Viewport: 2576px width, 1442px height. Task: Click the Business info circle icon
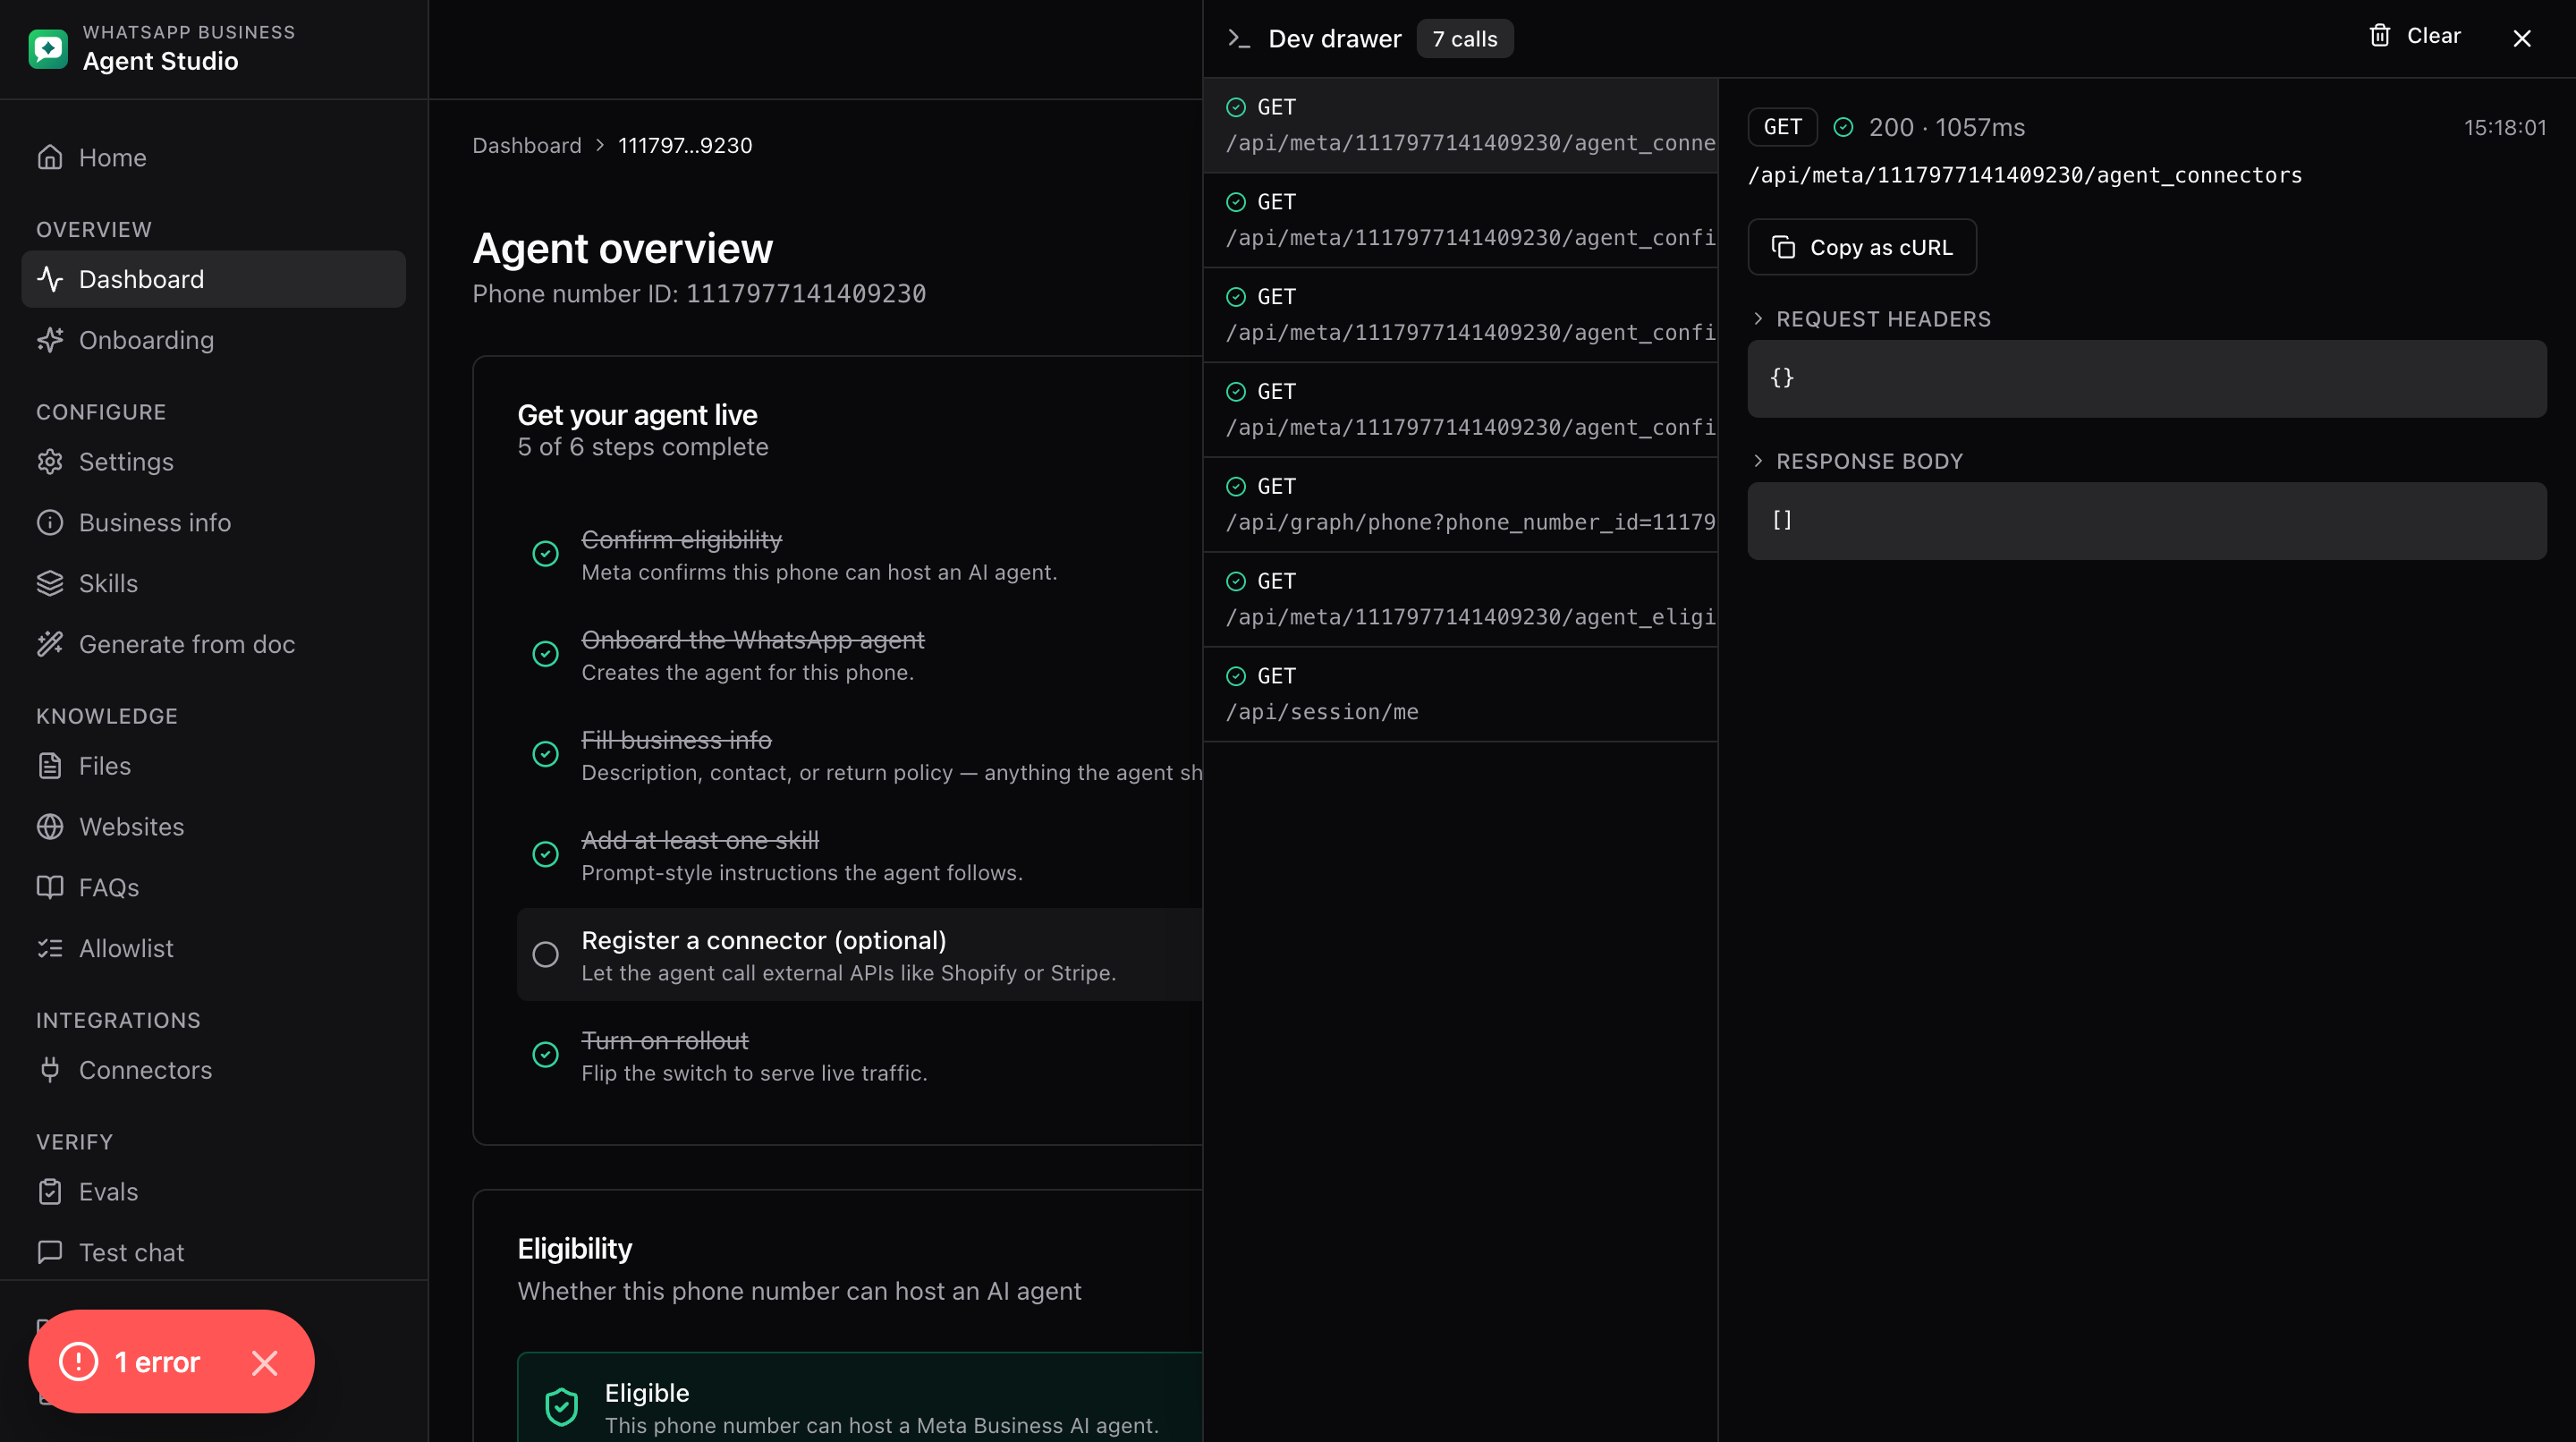tap(50, 523)
